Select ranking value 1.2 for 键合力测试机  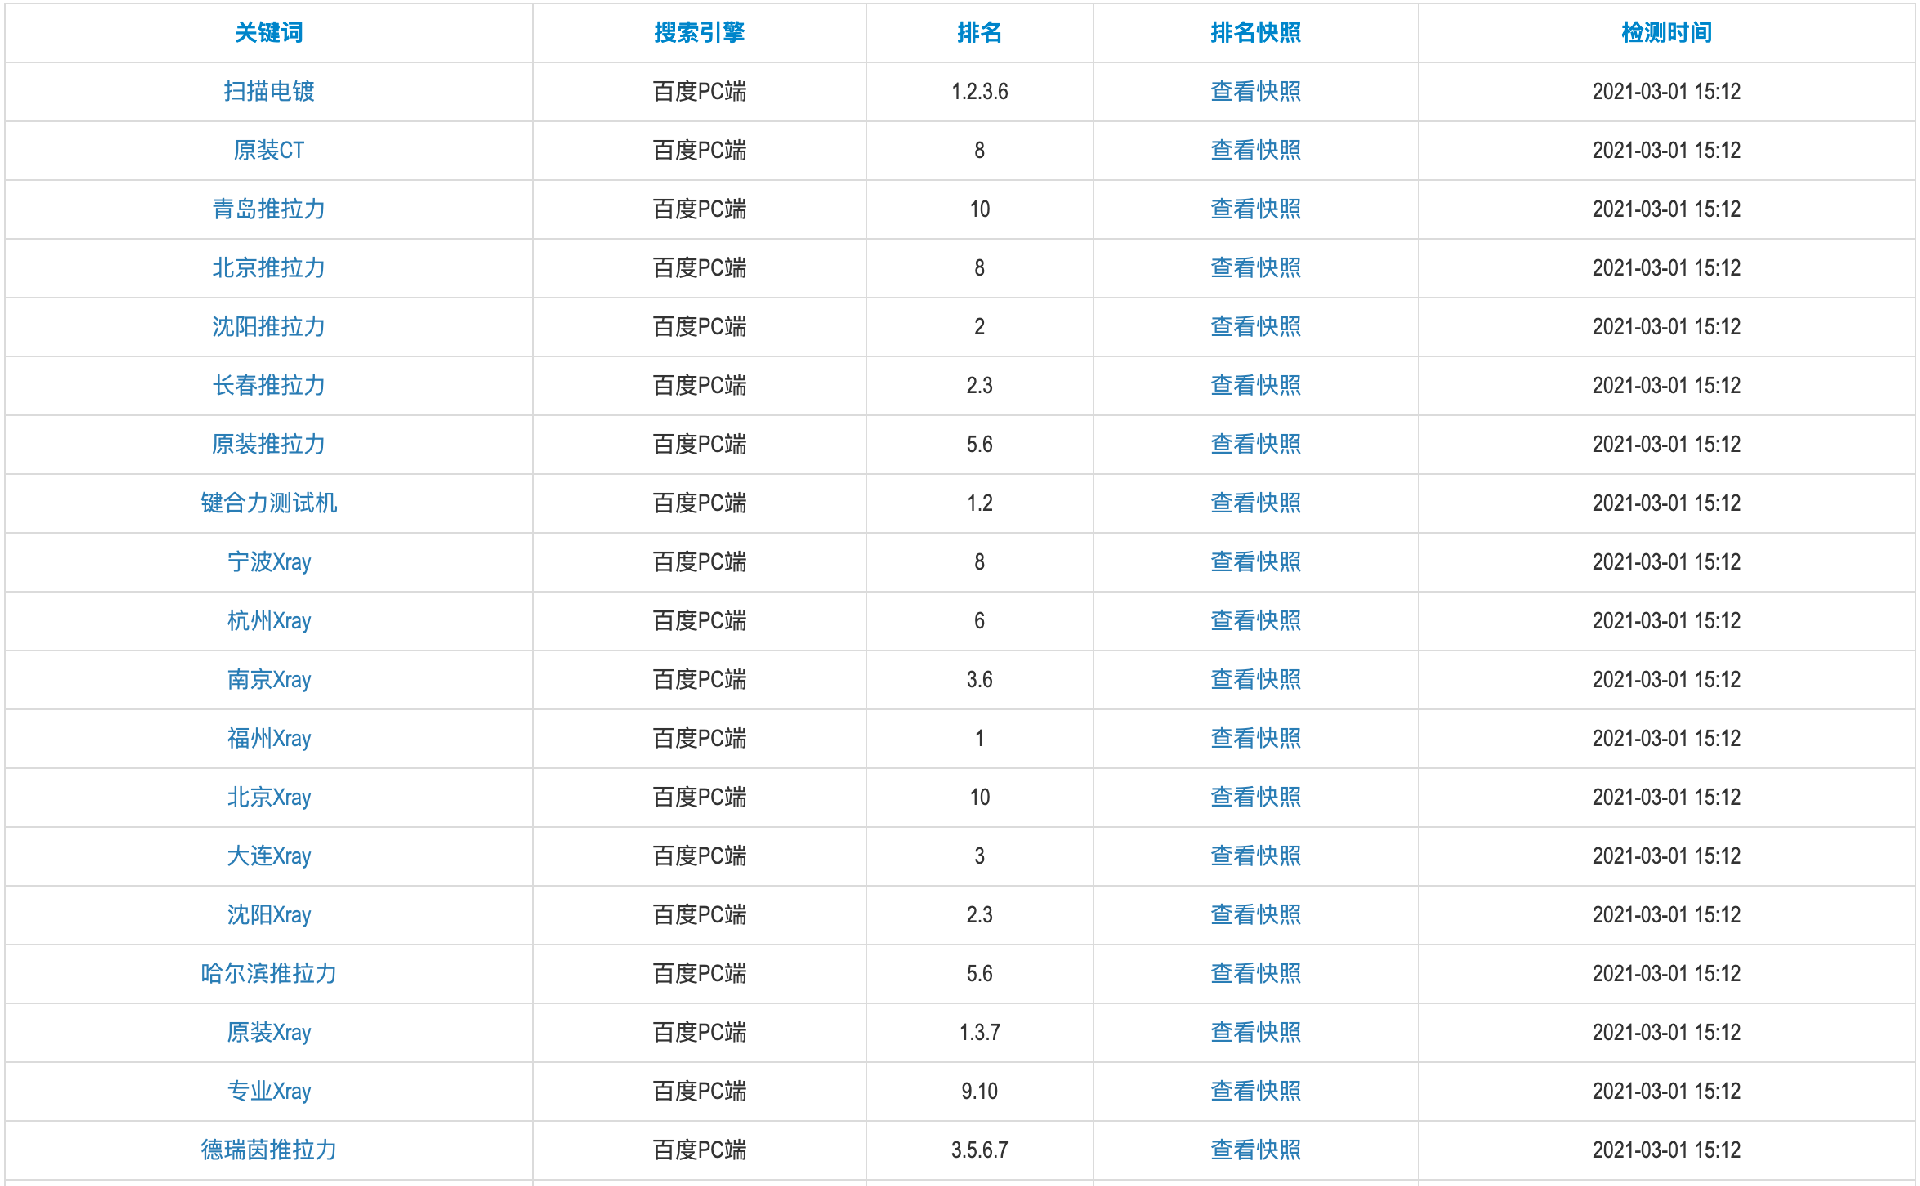980,504
